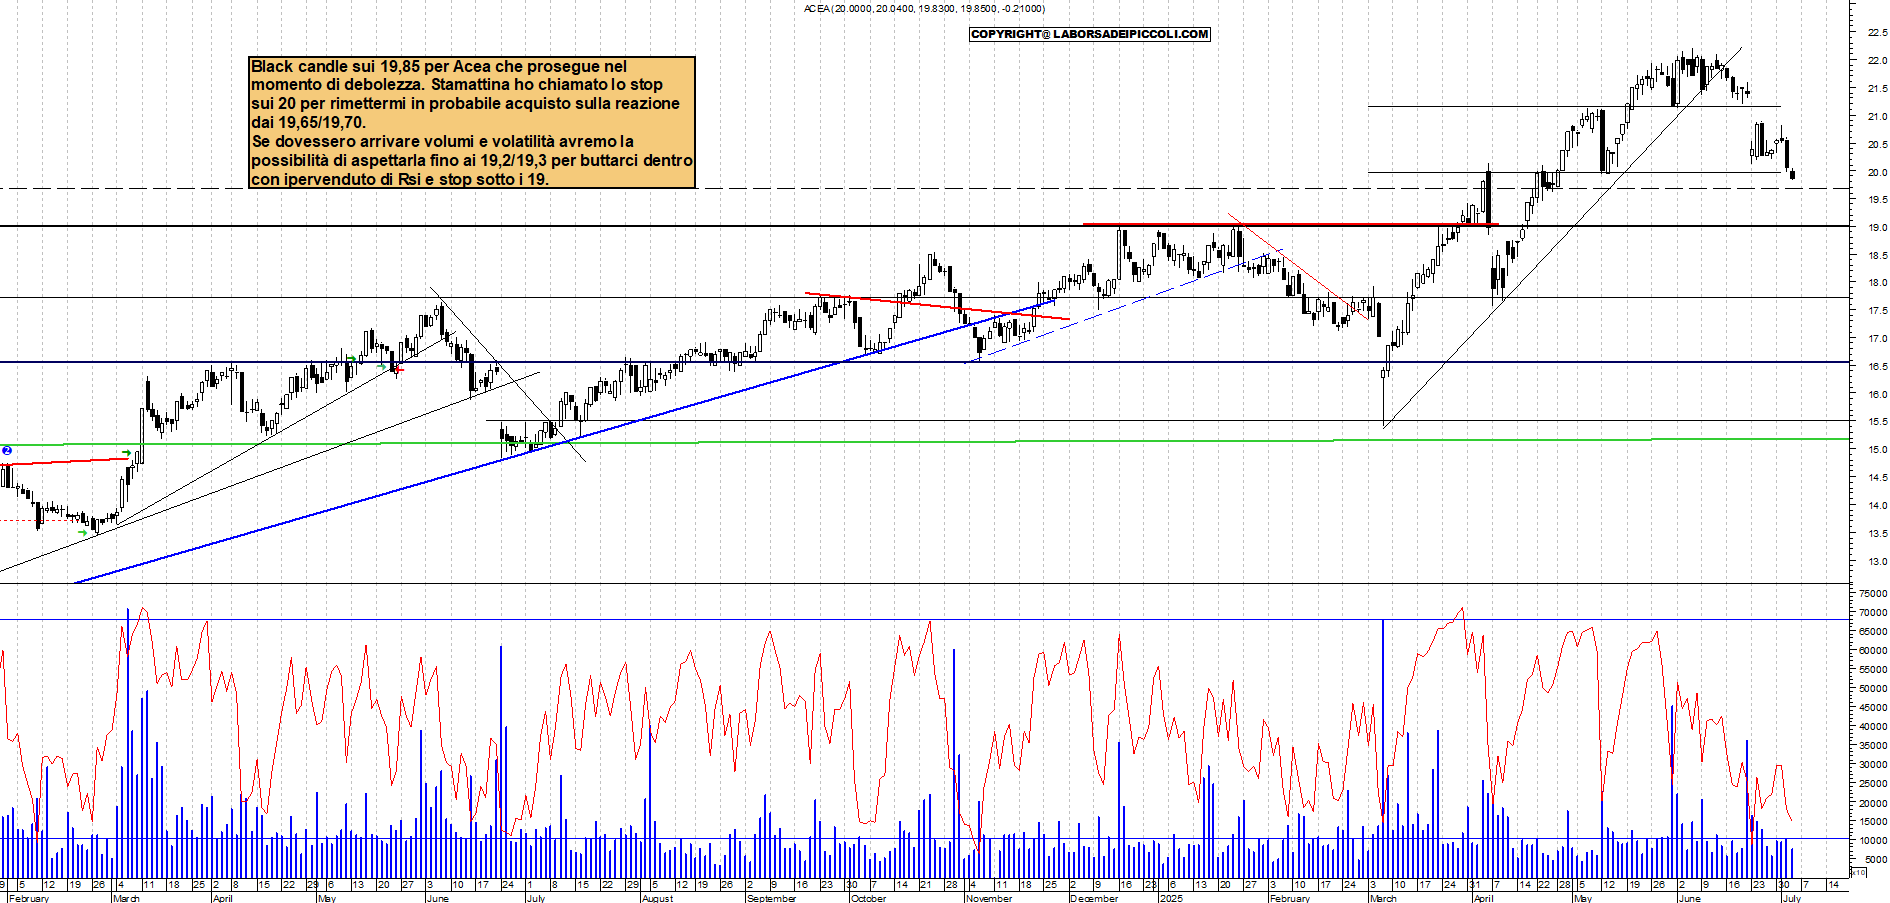Click the 14.5 price axis label
1890x903 pixels.
(1877, 478)
